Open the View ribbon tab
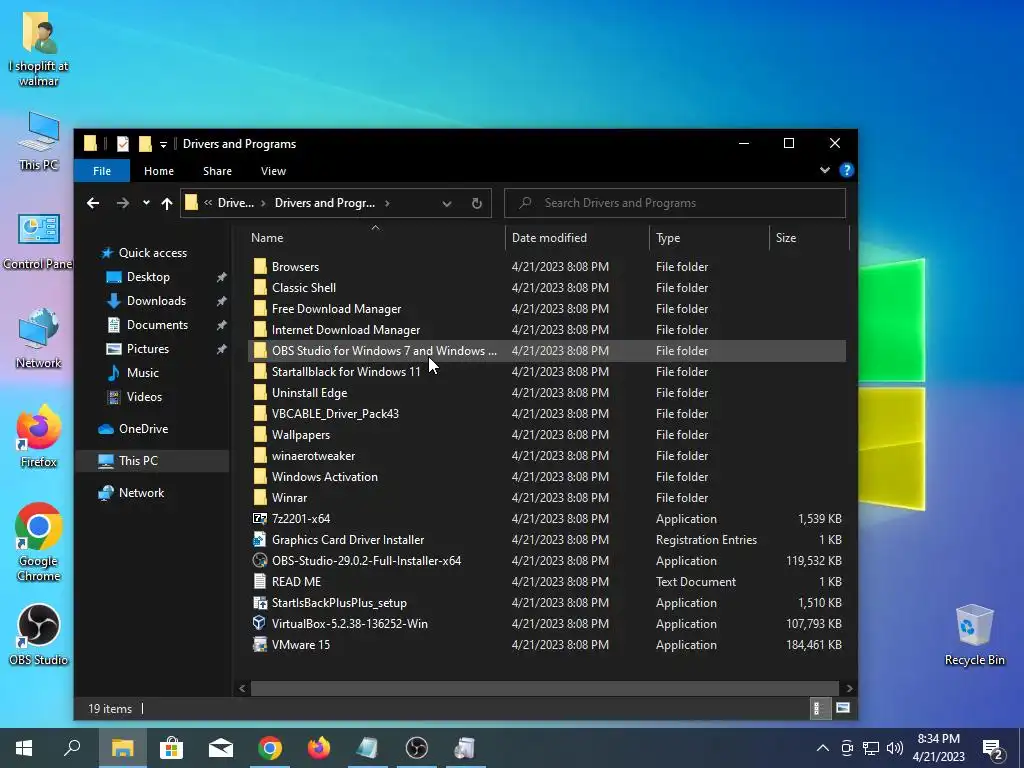Screen dimensions: 1024x768 [x=273, y=170]
